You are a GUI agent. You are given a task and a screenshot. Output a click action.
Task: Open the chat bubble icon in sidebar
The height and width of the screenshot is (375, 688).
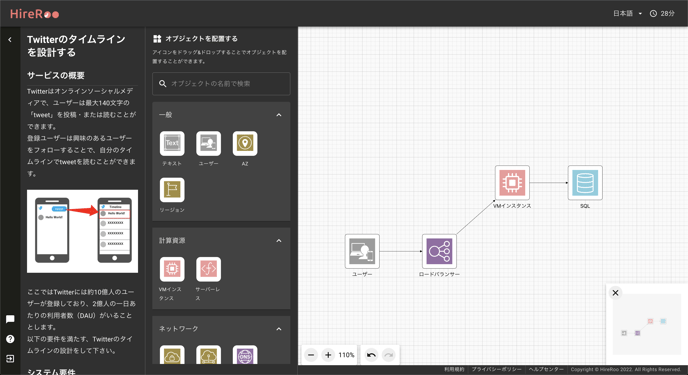click(x=10, y=319)
